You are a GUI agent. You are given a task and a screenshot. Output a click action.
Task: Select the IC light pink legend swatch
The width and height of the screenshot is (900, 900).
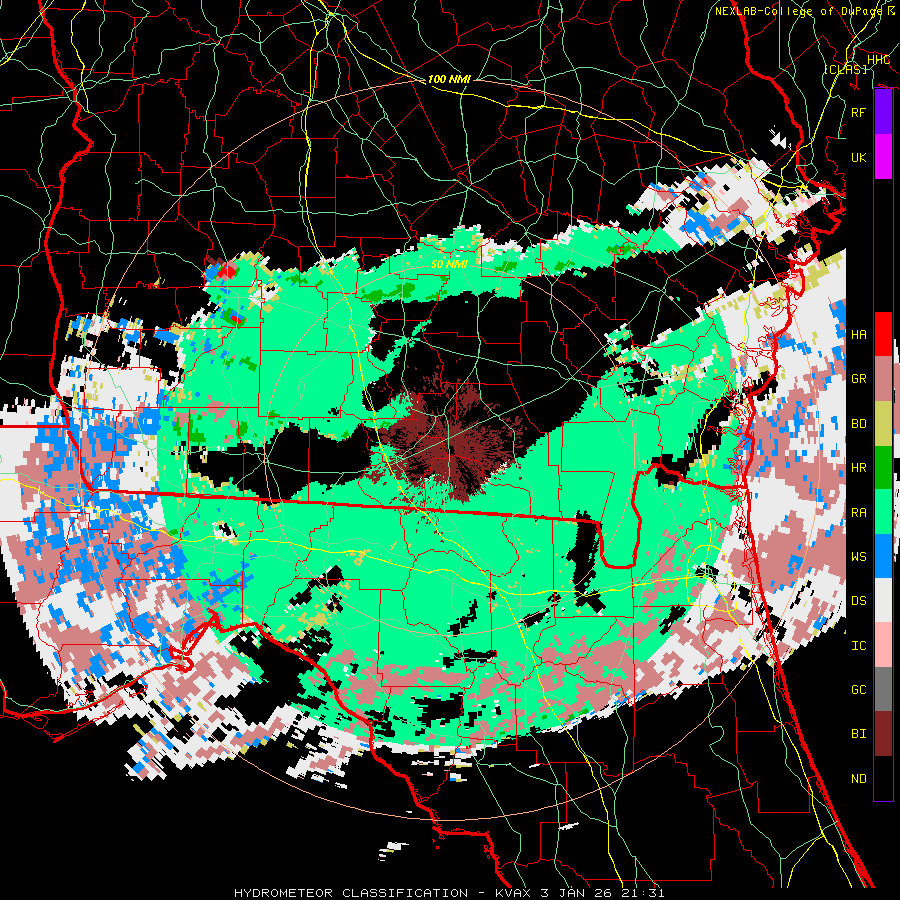(x=883, y=645)
